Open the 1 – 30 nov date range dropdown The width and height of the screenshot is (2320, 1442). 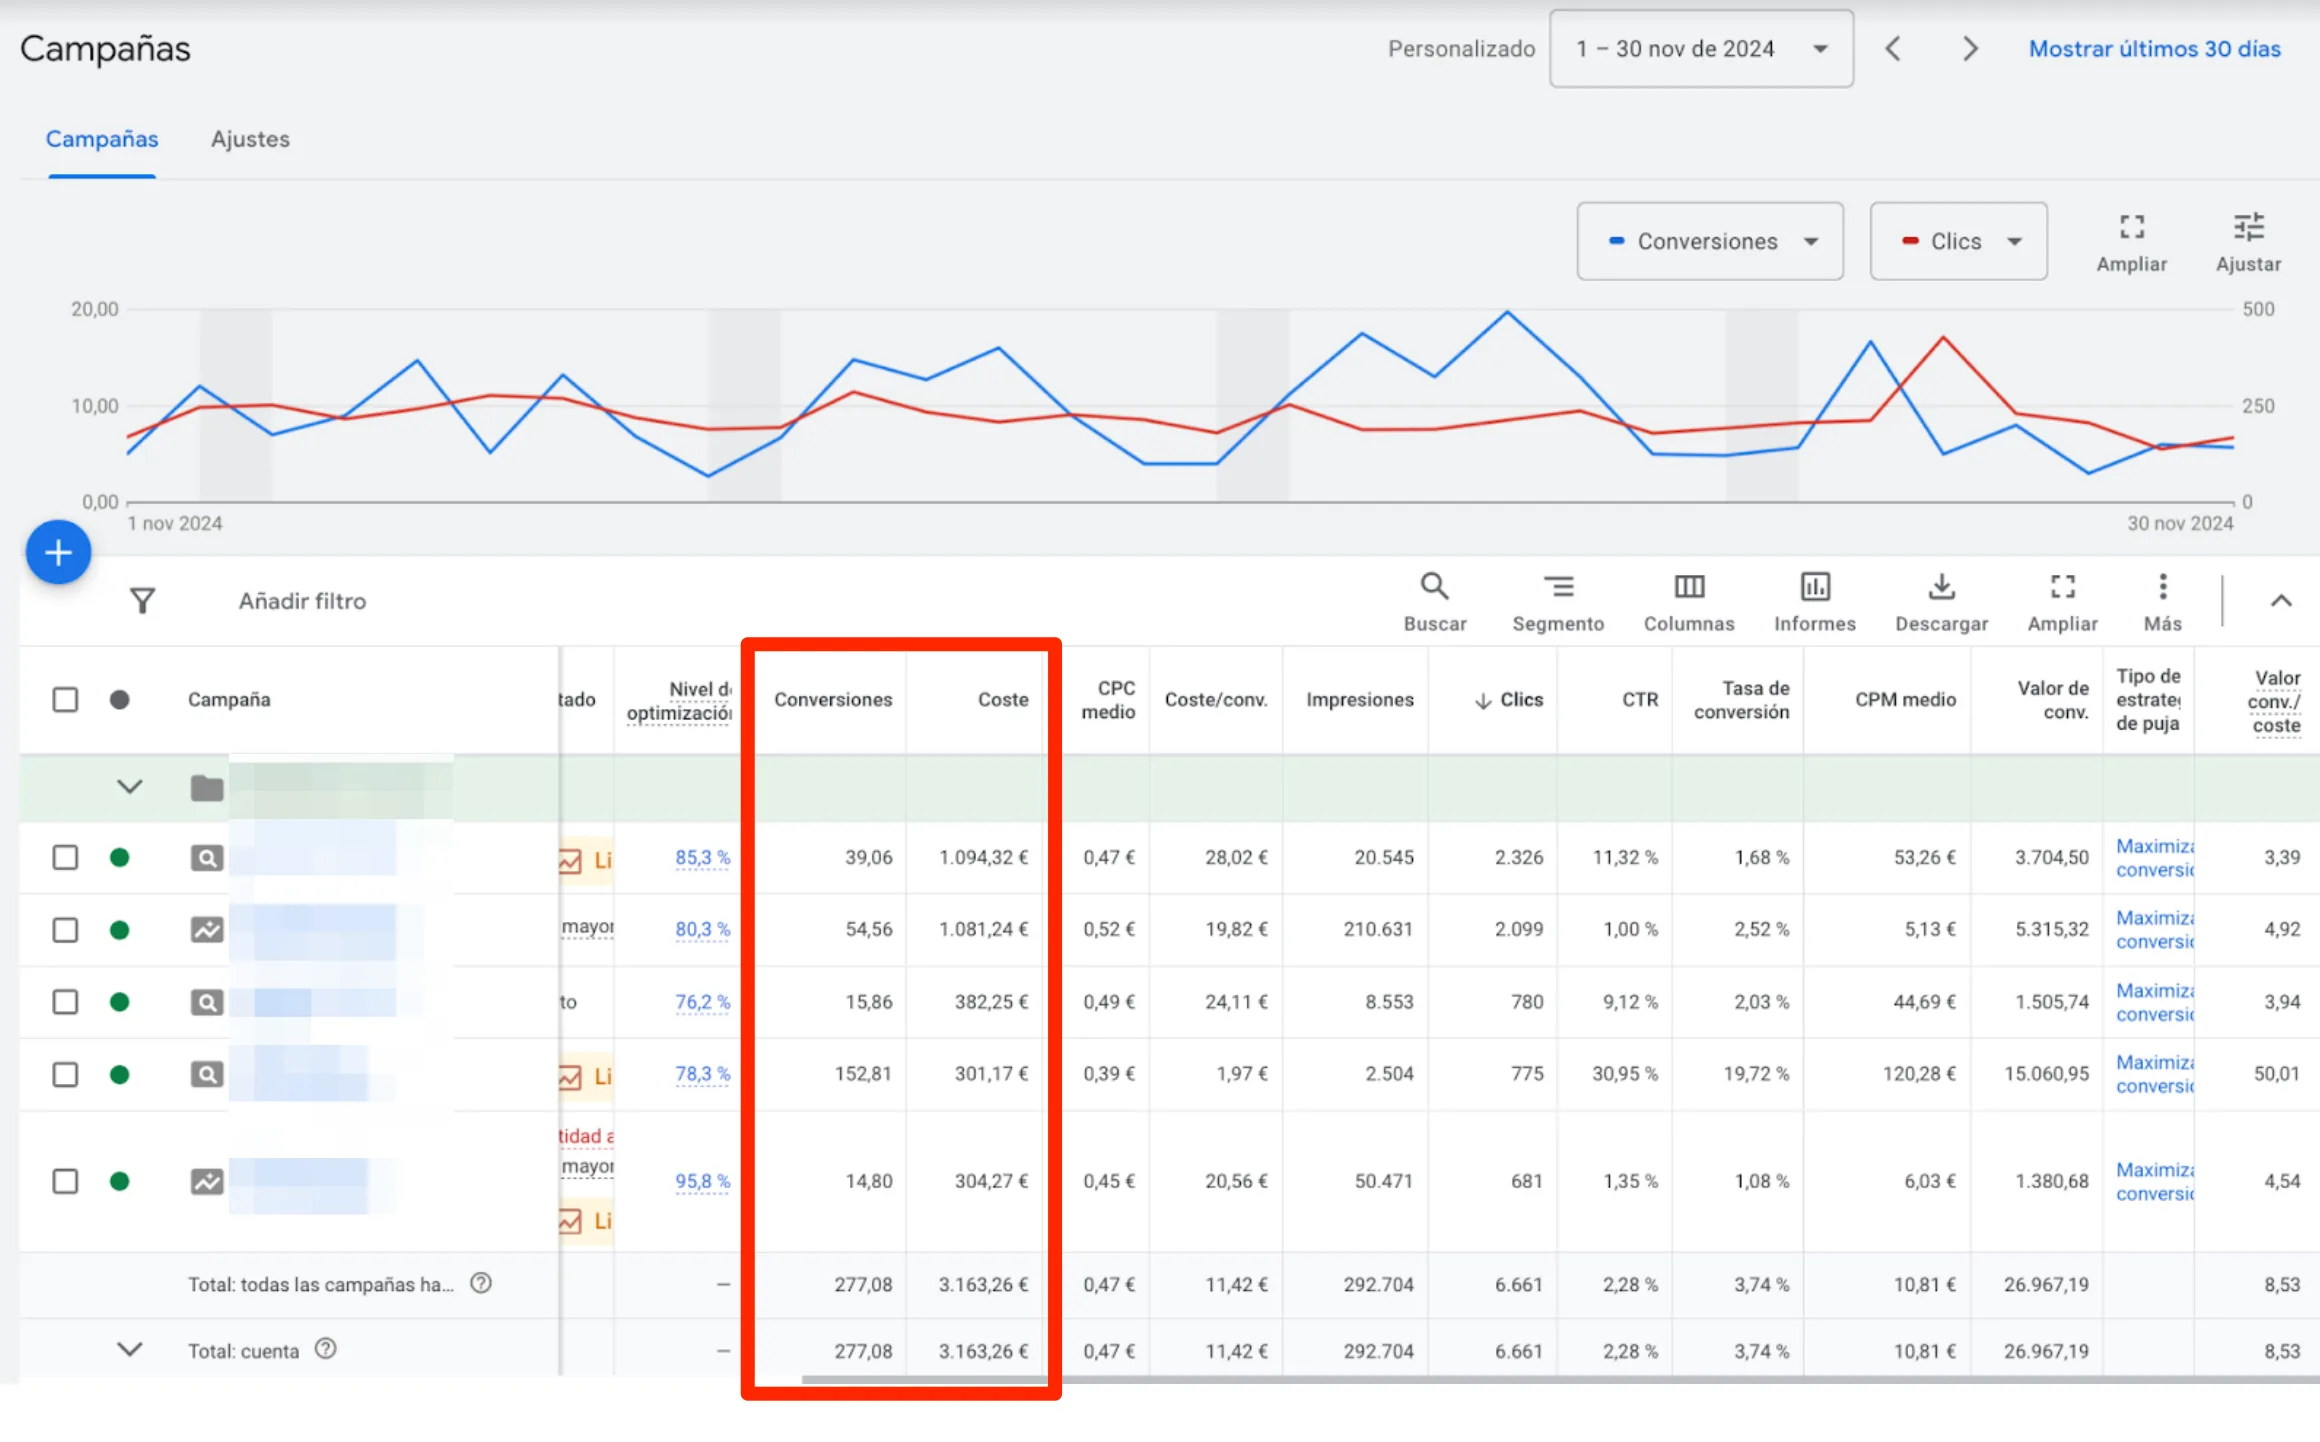(x=1700, y=49)
